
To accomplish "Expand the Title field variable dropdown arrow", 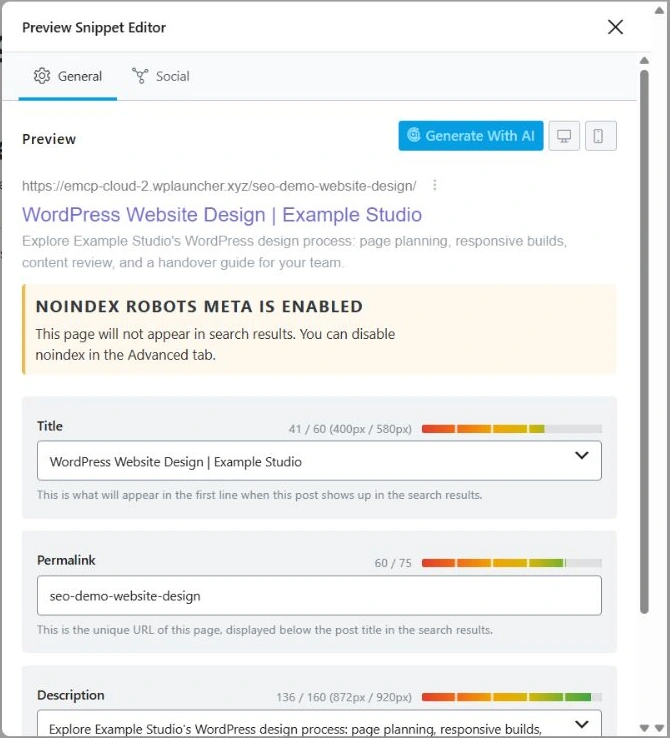I will (582, 455).
